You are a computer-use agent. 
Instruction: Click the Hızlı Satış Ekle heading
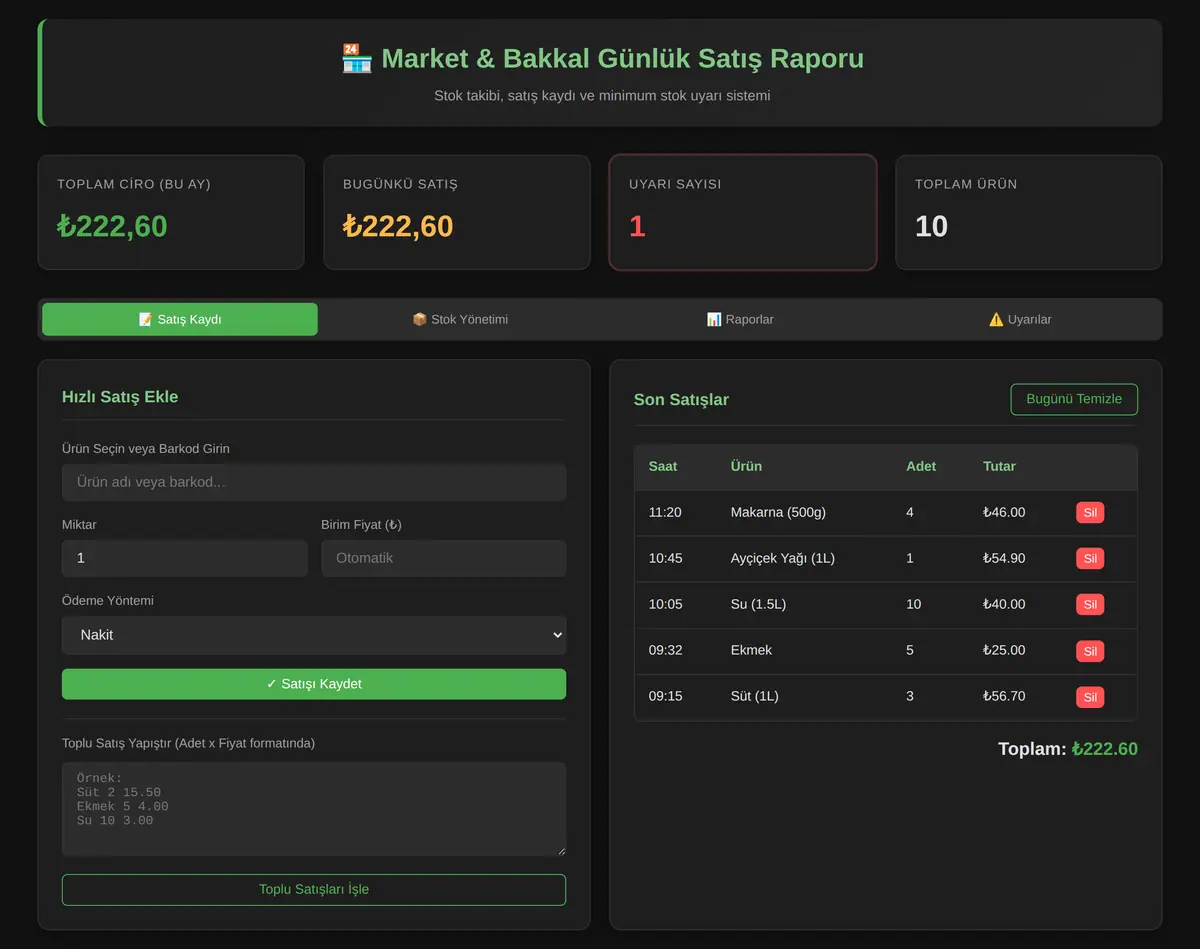tap(120, 397)
